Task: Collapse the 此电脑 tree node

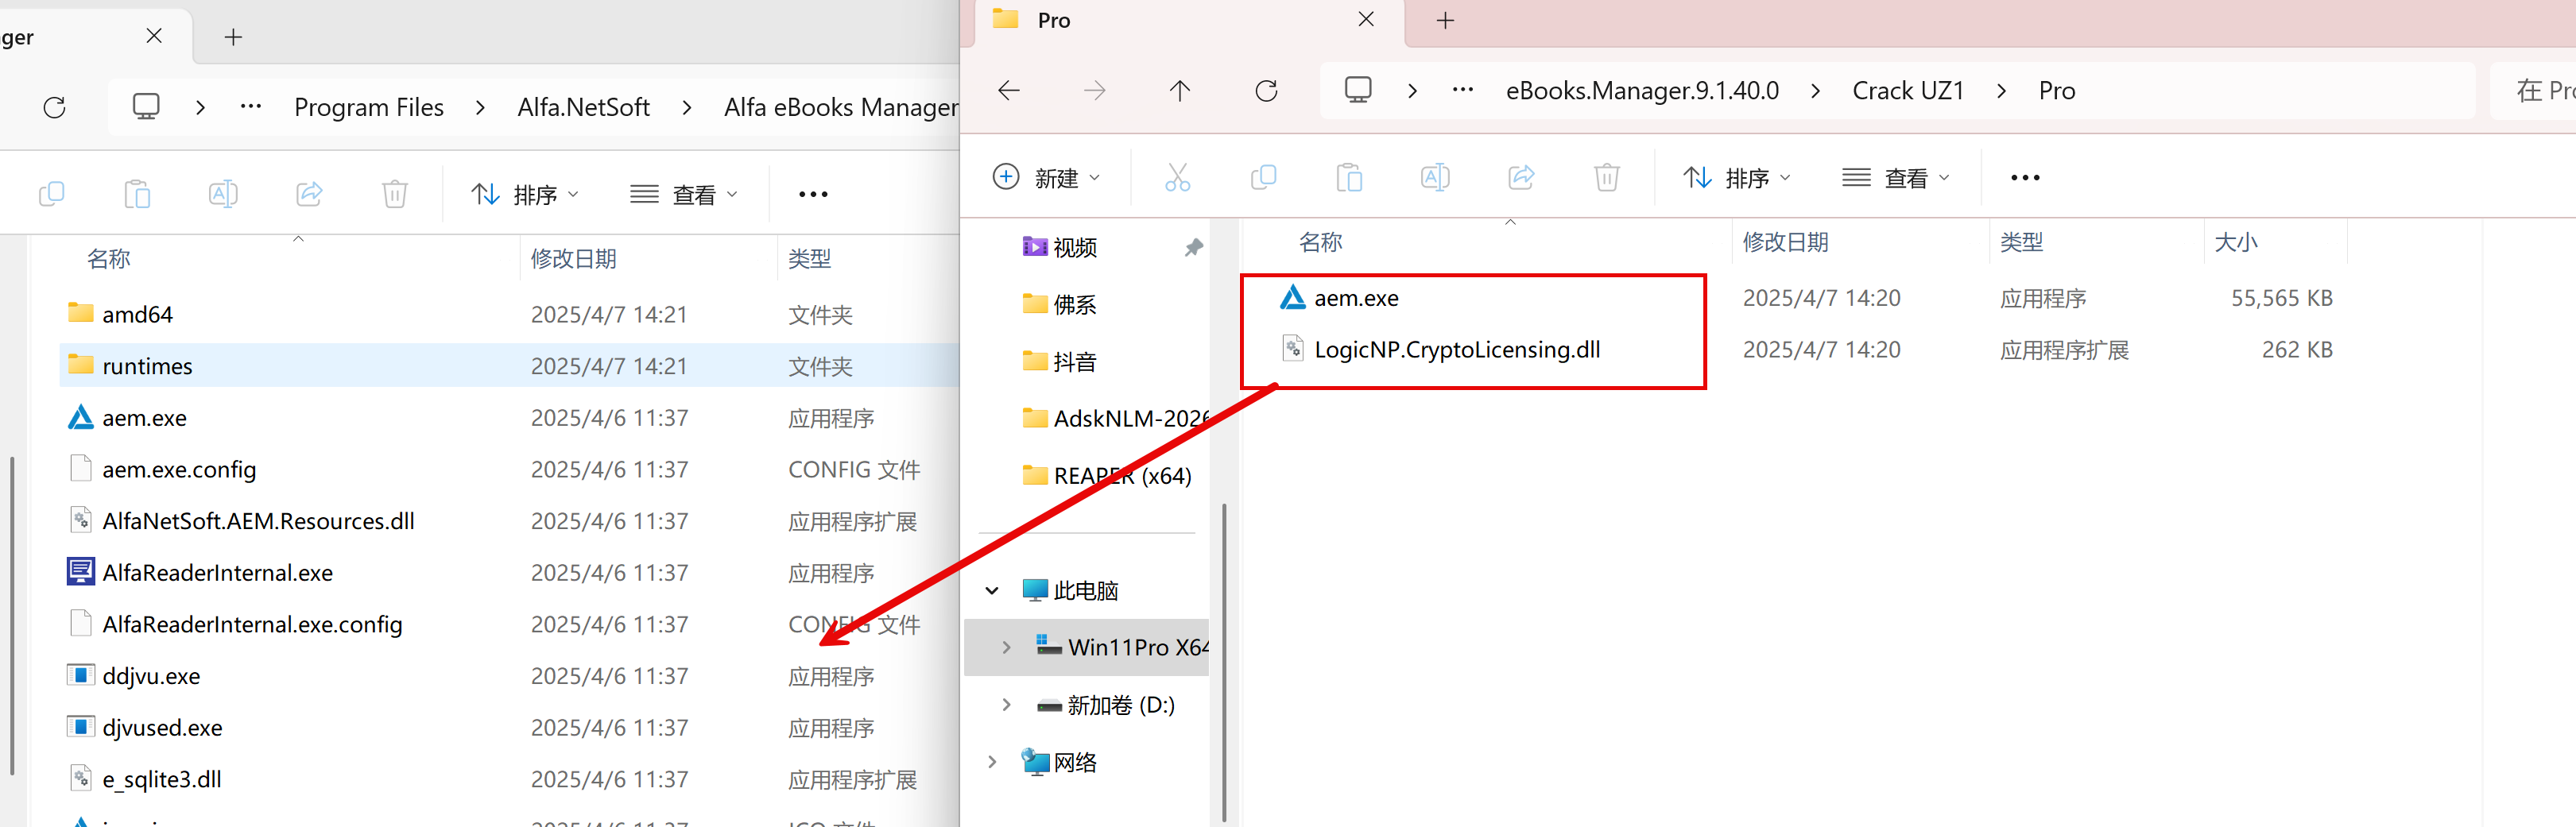Action: click(x=992, y=590)
